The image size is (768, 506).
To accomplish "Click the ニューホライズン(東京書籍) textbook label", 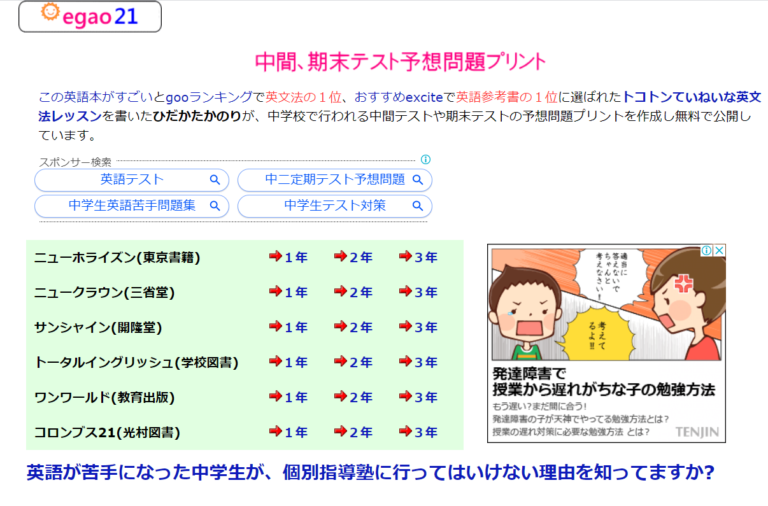I will tap(117, 258).
